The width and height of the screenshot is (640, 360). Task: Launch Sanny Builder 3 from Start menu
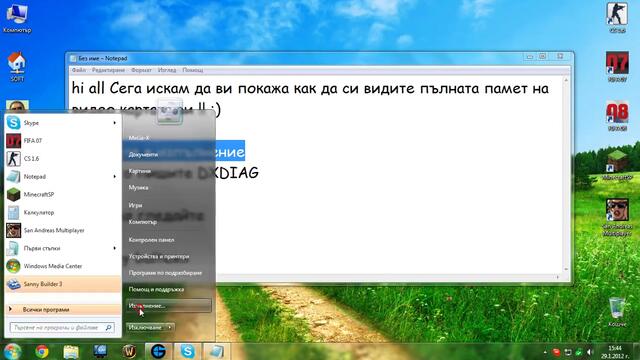point(62,284)
